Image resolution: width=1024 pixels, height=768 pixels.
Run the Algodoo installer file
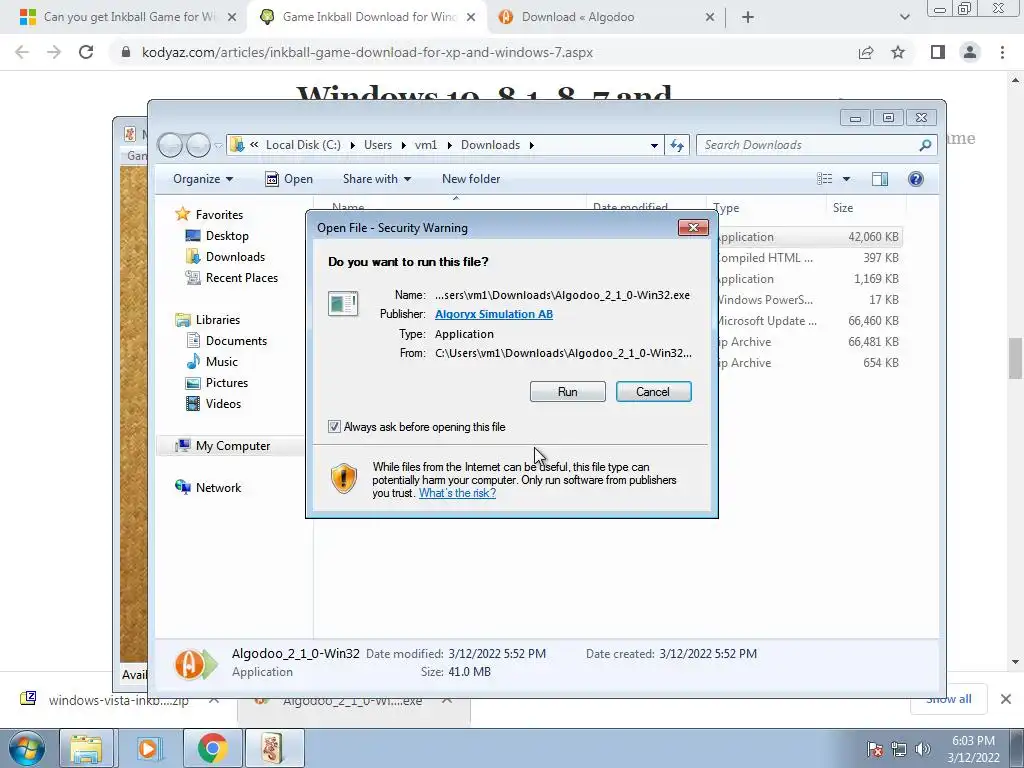[568, 392]
